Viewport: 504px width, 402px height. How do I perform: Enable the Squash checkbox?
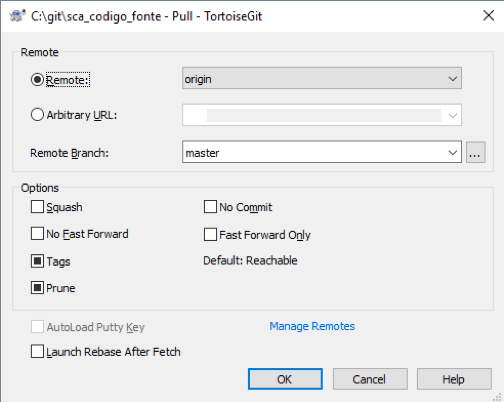pos(37,207)
